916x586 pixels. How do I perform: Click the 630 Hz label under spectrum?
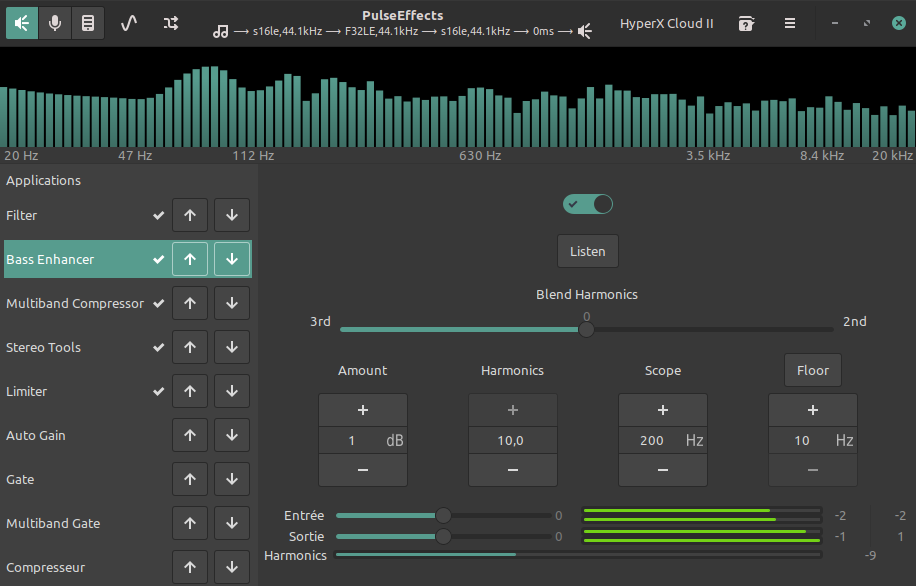tap(480, 155)
